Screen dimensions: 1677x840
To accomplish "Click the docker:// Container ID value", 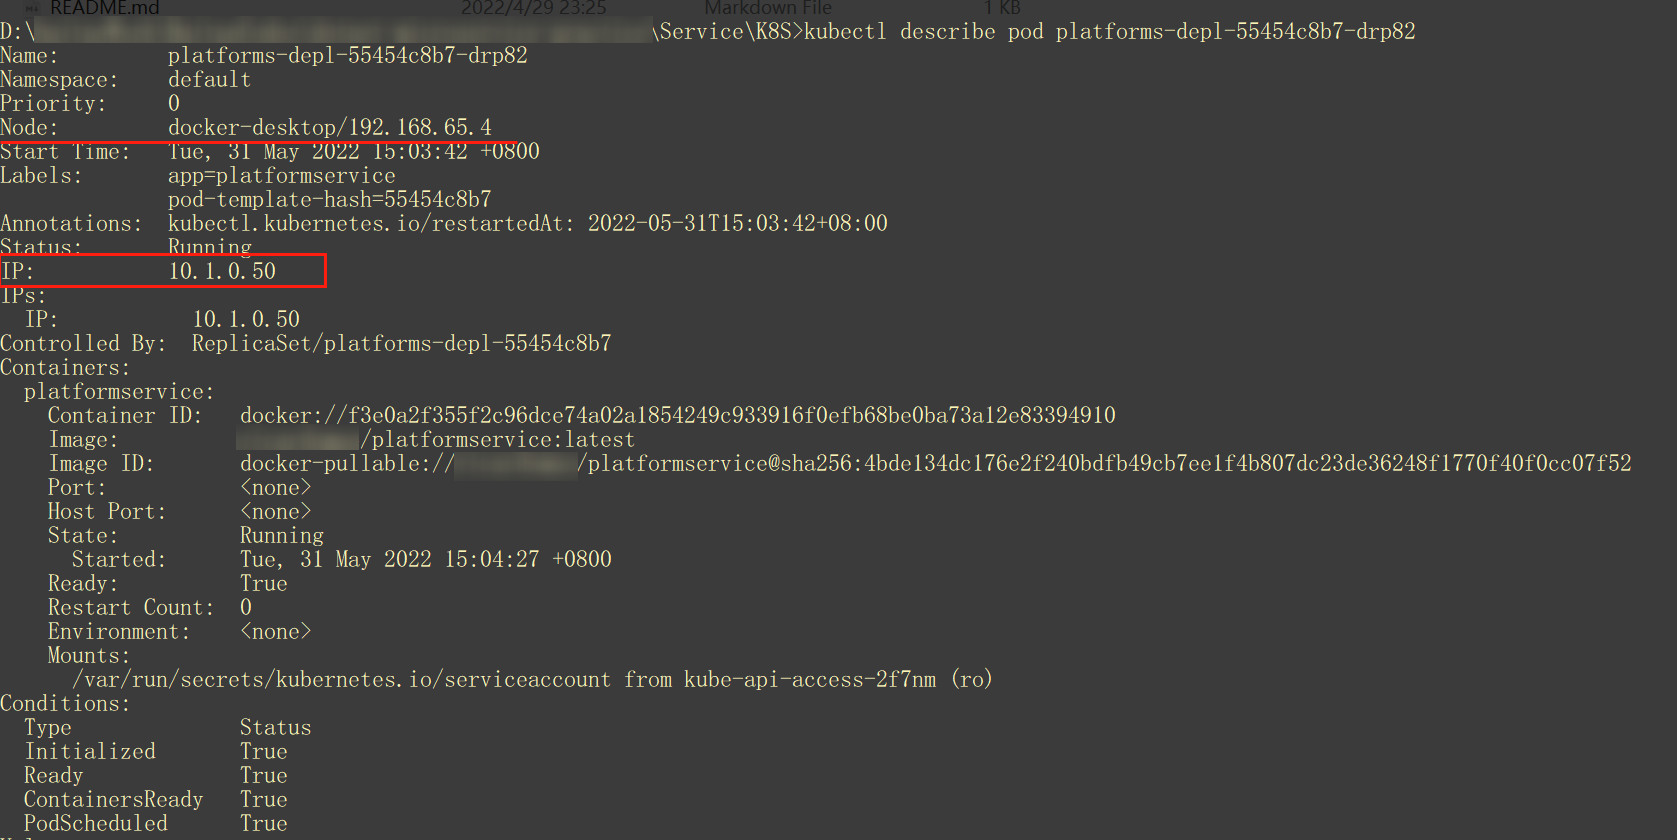I will (x=677, y=416).
